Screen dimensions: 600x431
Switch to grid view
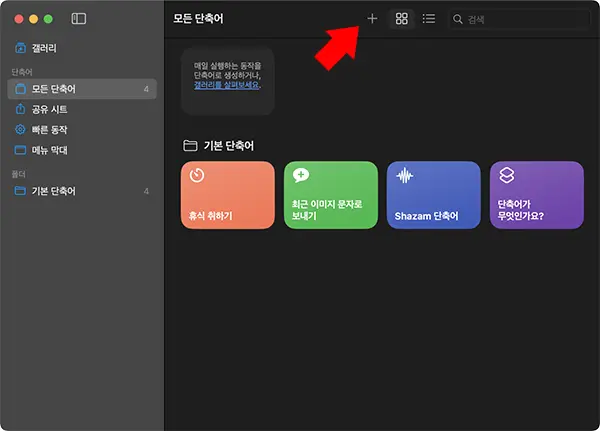401,18
